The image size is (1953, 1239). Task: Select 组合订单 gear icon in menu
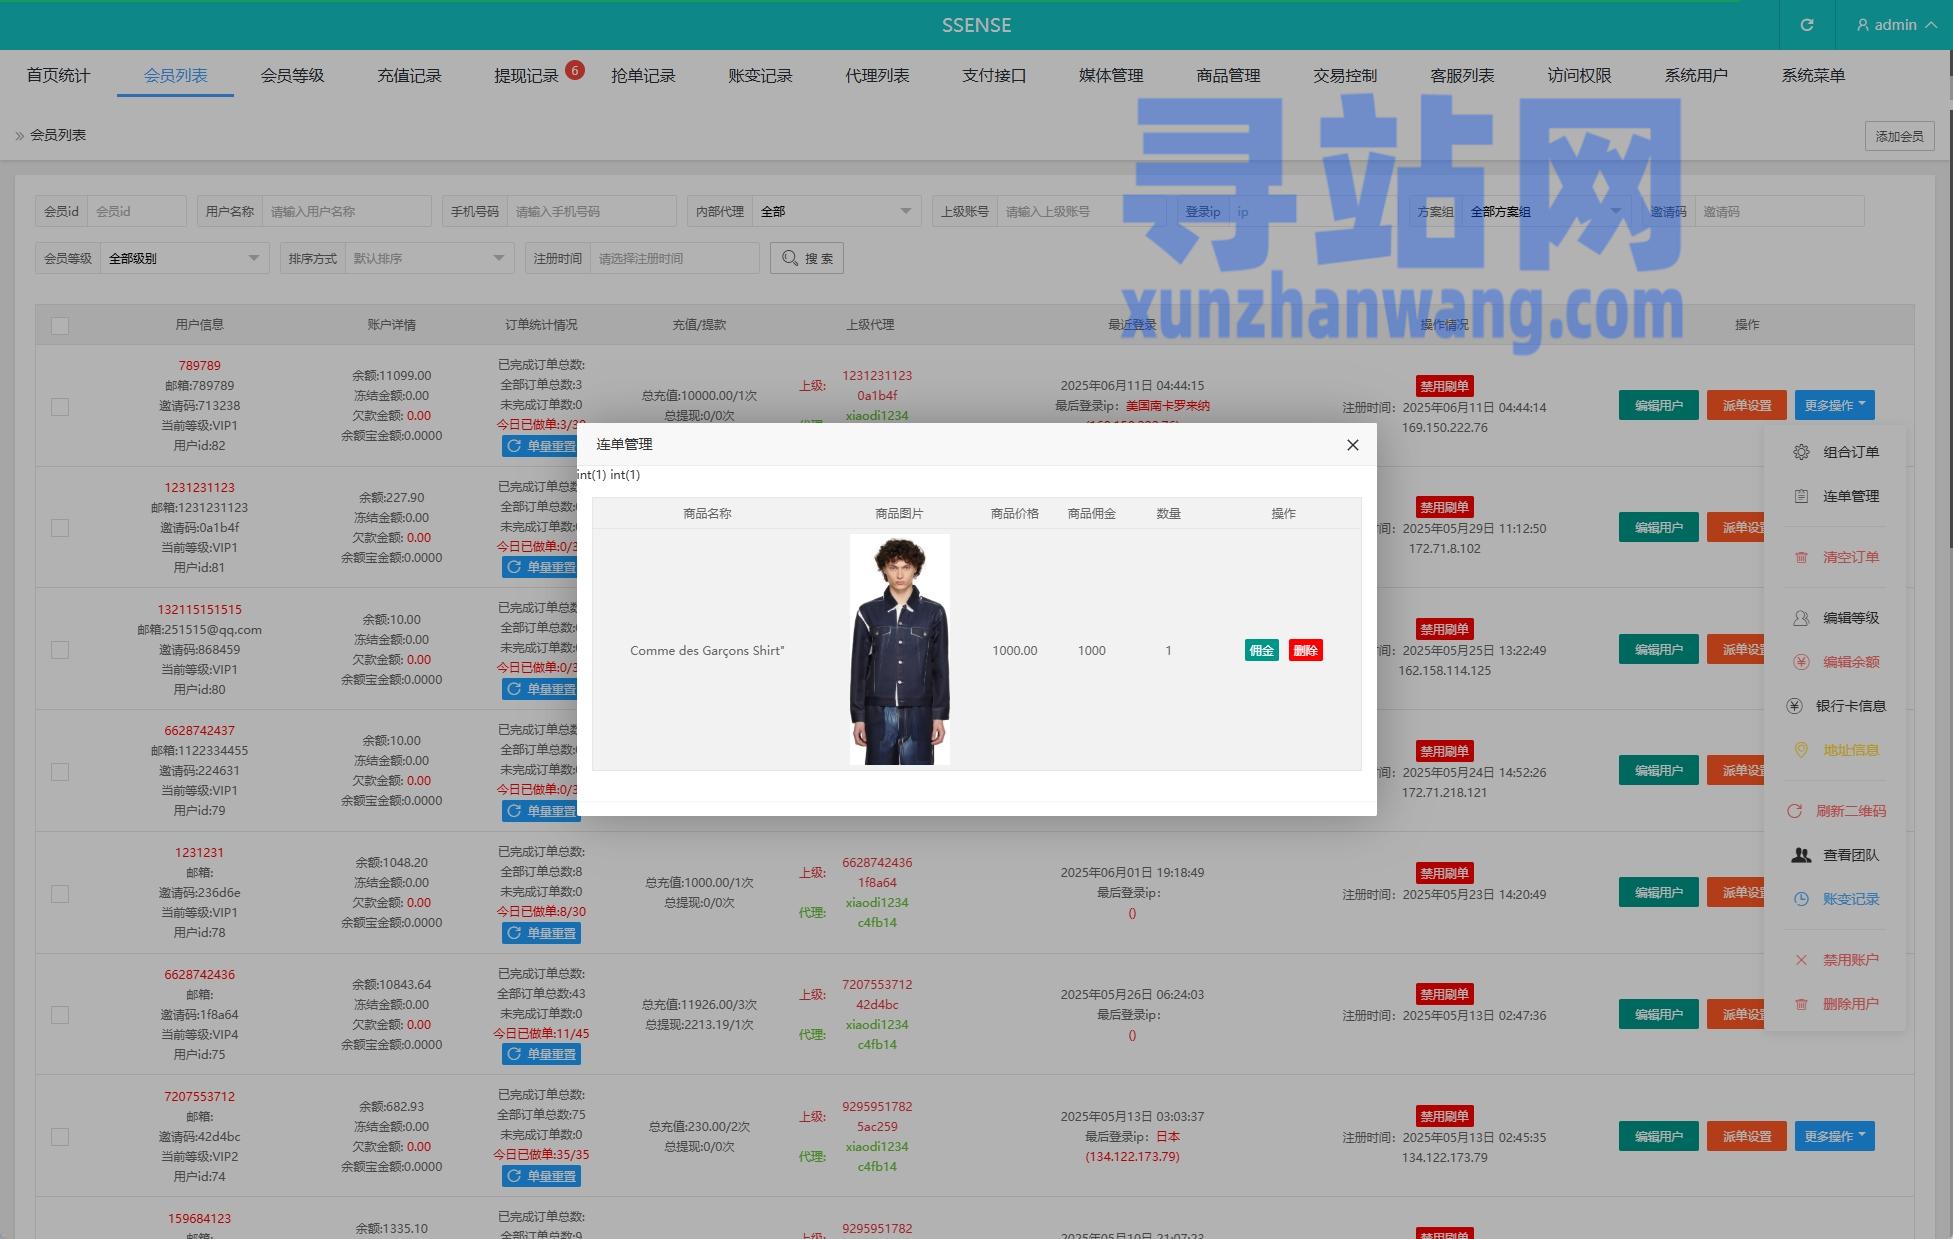[1801, 452]
